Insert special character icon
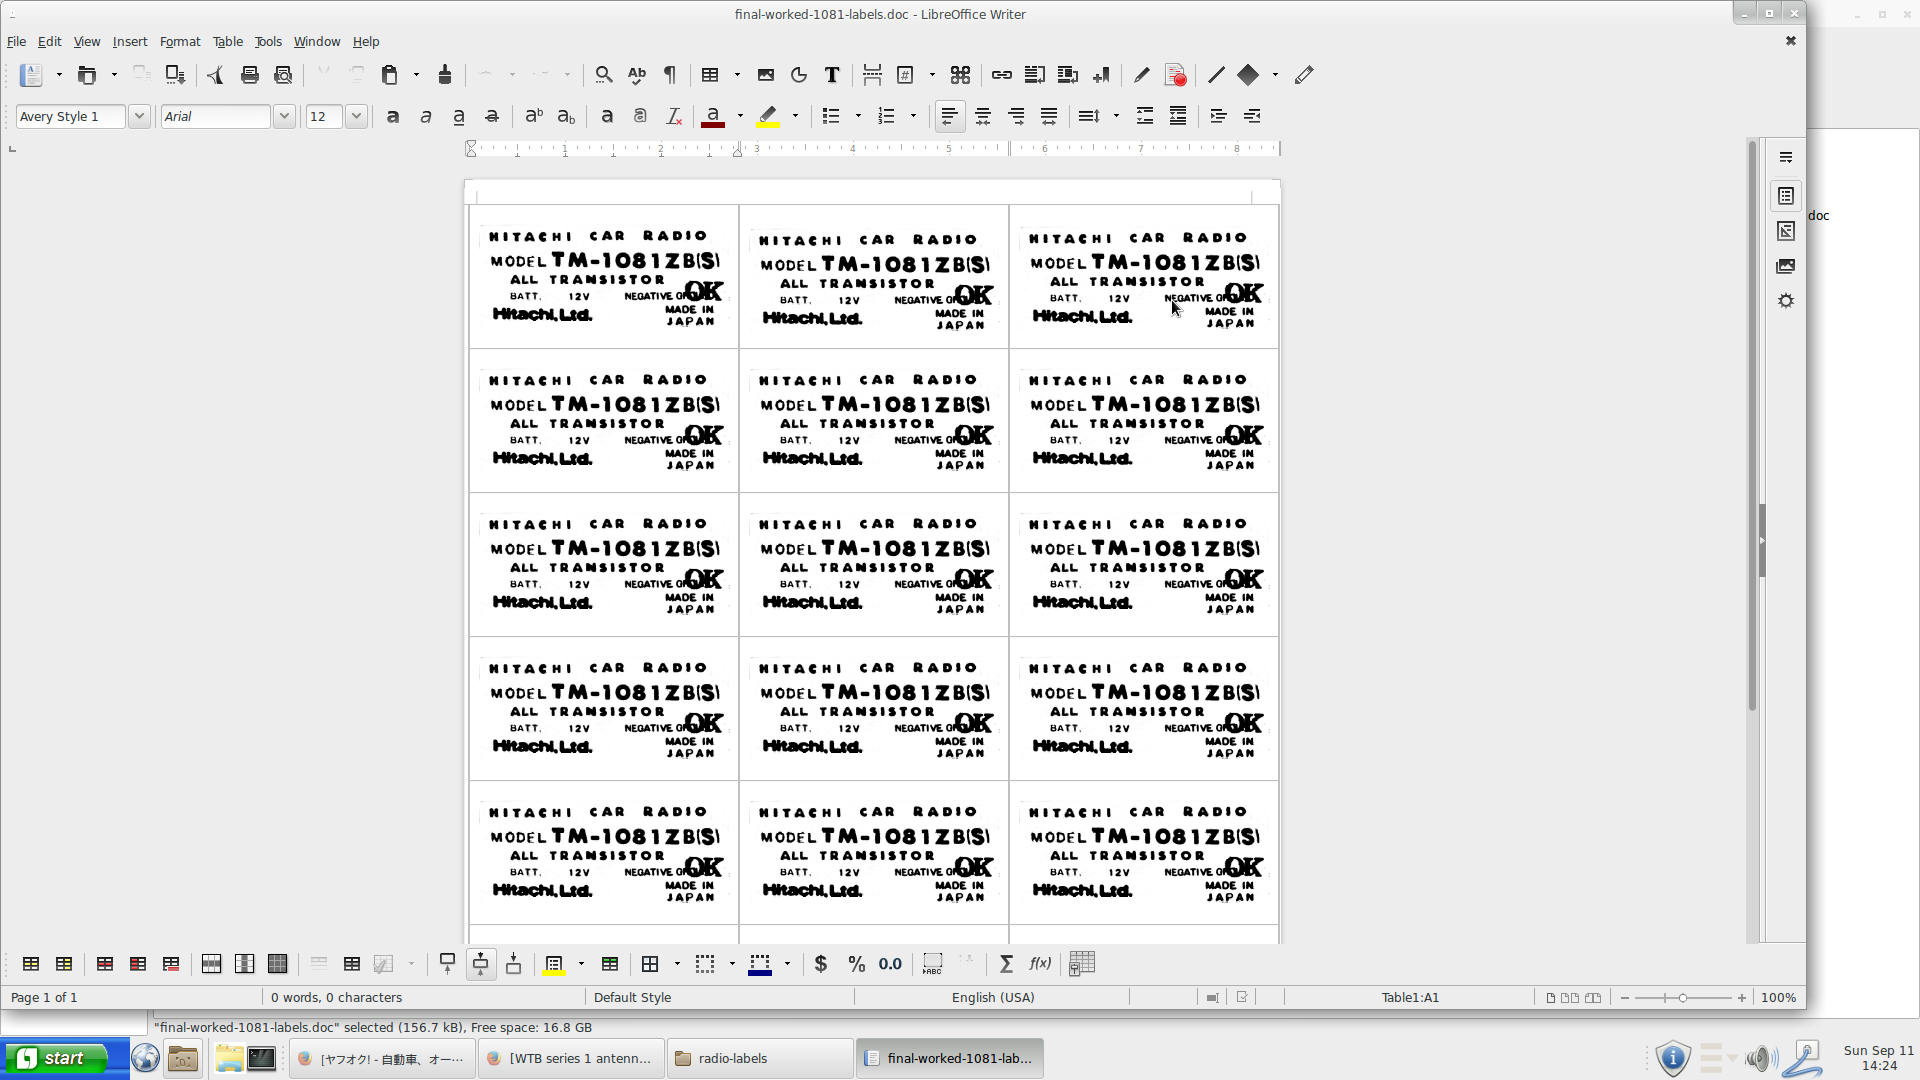This screenshot has width=1920, height=1080. pos(961,75)
